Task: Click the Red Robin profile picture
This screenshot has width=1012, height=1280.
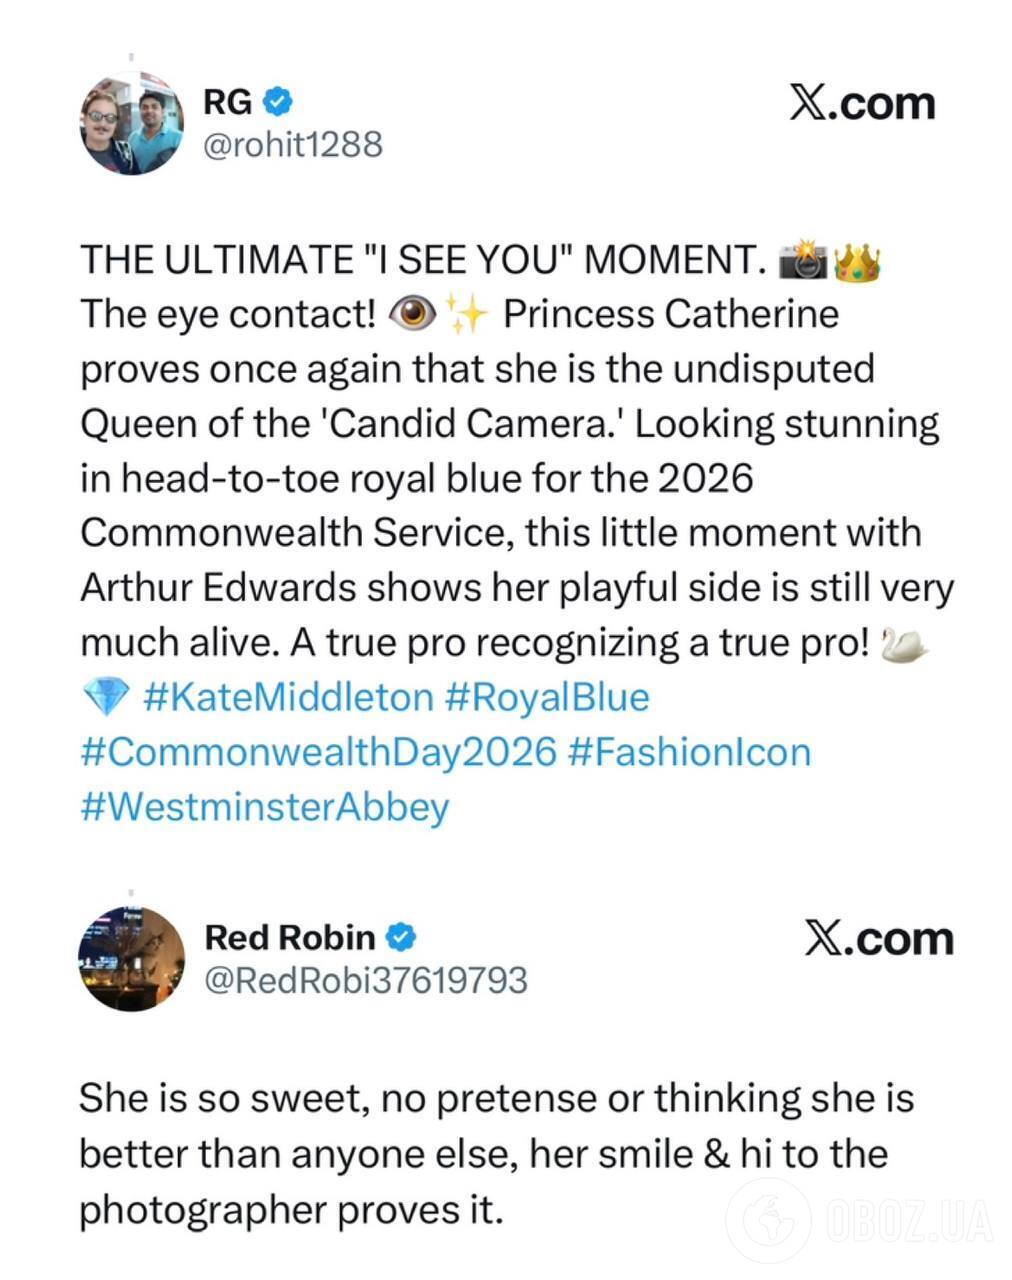Action: tap(131, 959)
